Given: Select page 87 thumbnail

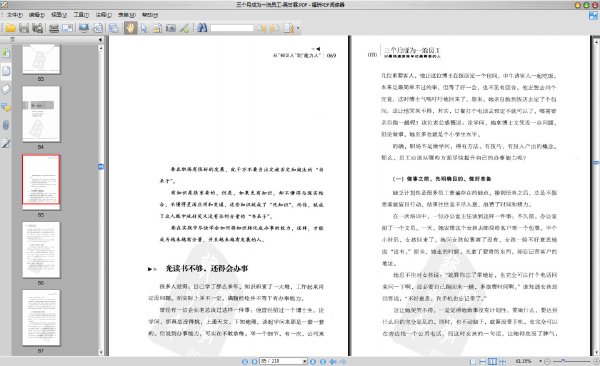Looking at the screenshot, I should (x=41, y=318).
